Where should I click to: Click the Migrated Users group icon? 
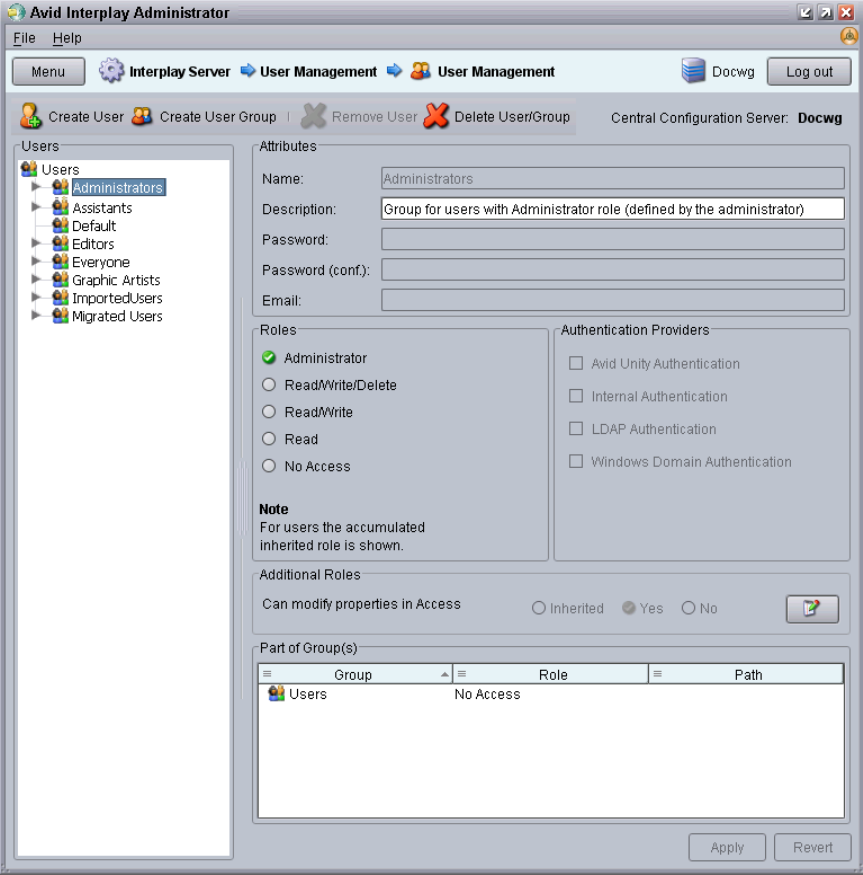(60, 315)
